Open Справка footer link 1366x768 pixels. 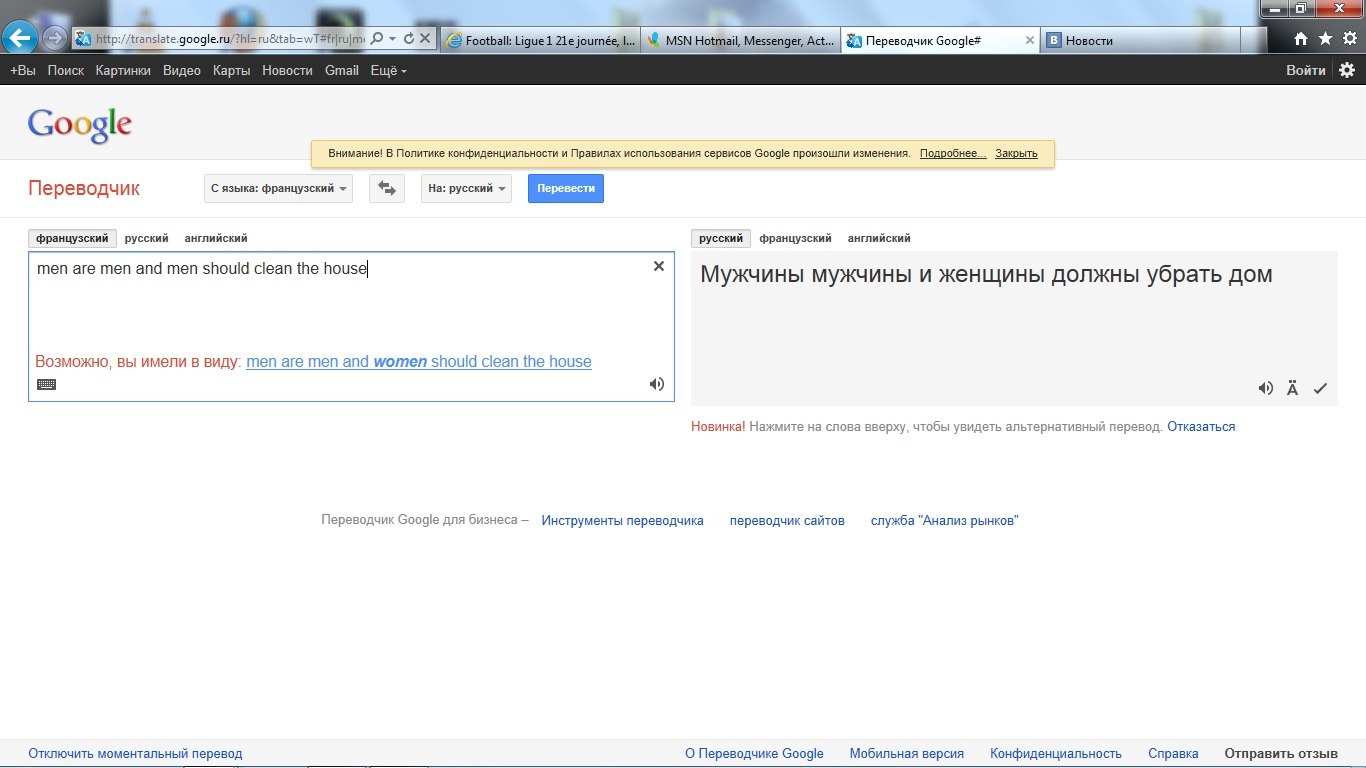click(1173, 754)
